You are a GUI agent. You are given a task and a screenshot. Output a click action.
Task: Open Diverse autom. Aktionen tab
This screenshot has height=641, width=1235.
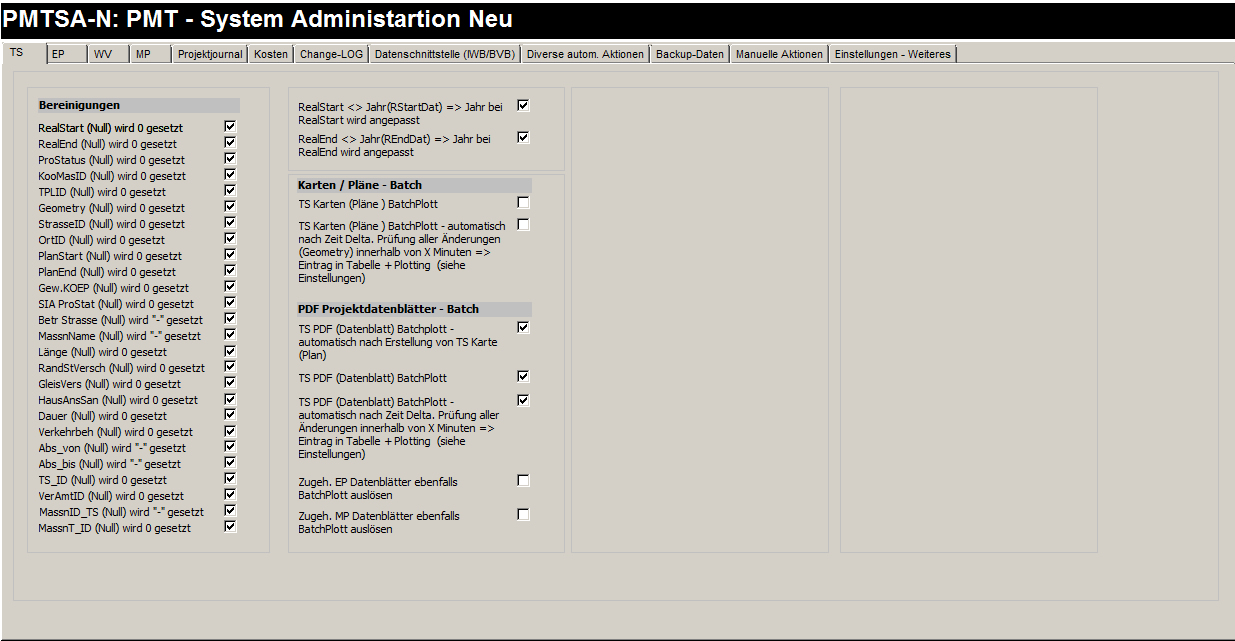[x=585, y=54]
